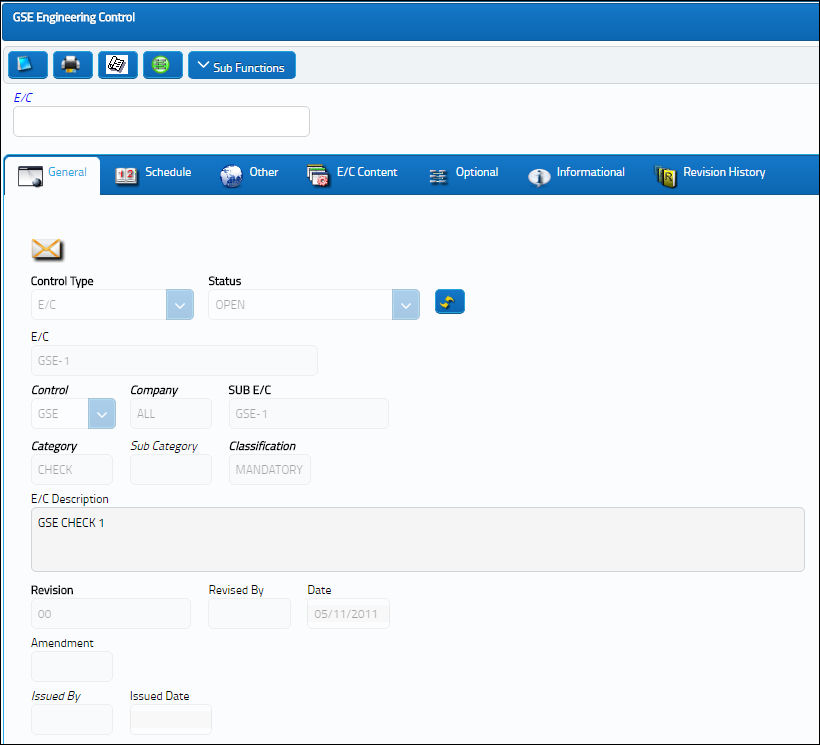
Task: Click the Revision History book icon
Action: (x=666, y=177)
